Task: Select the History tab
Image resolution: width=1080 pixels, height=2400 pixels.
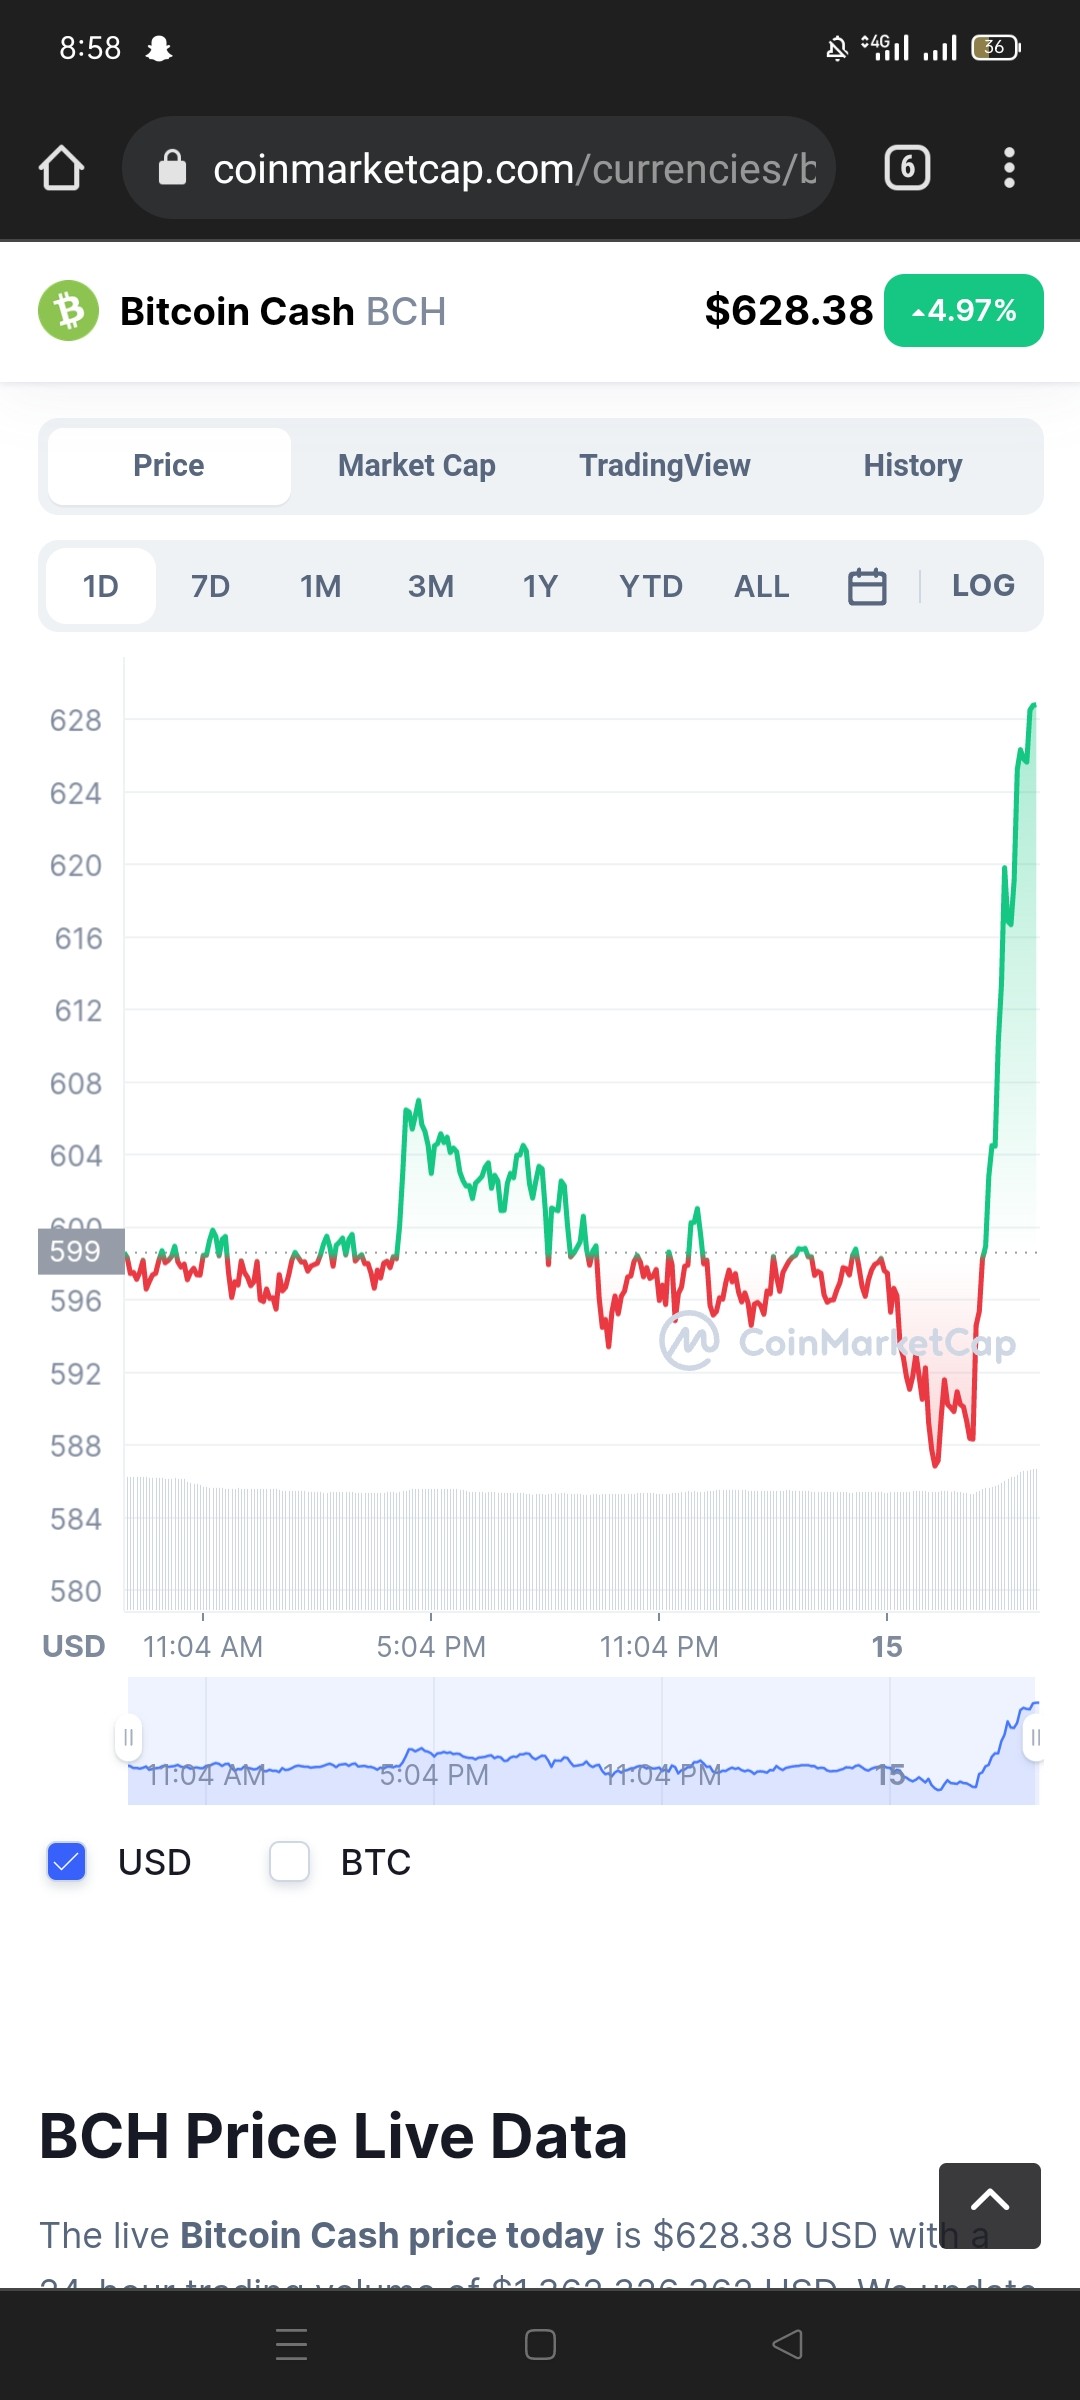Action: pyautogui.click(x=913, y=466)
